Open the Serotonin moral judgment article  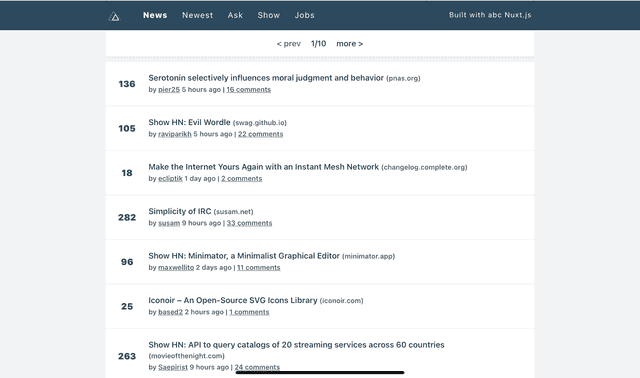[266, 78]
